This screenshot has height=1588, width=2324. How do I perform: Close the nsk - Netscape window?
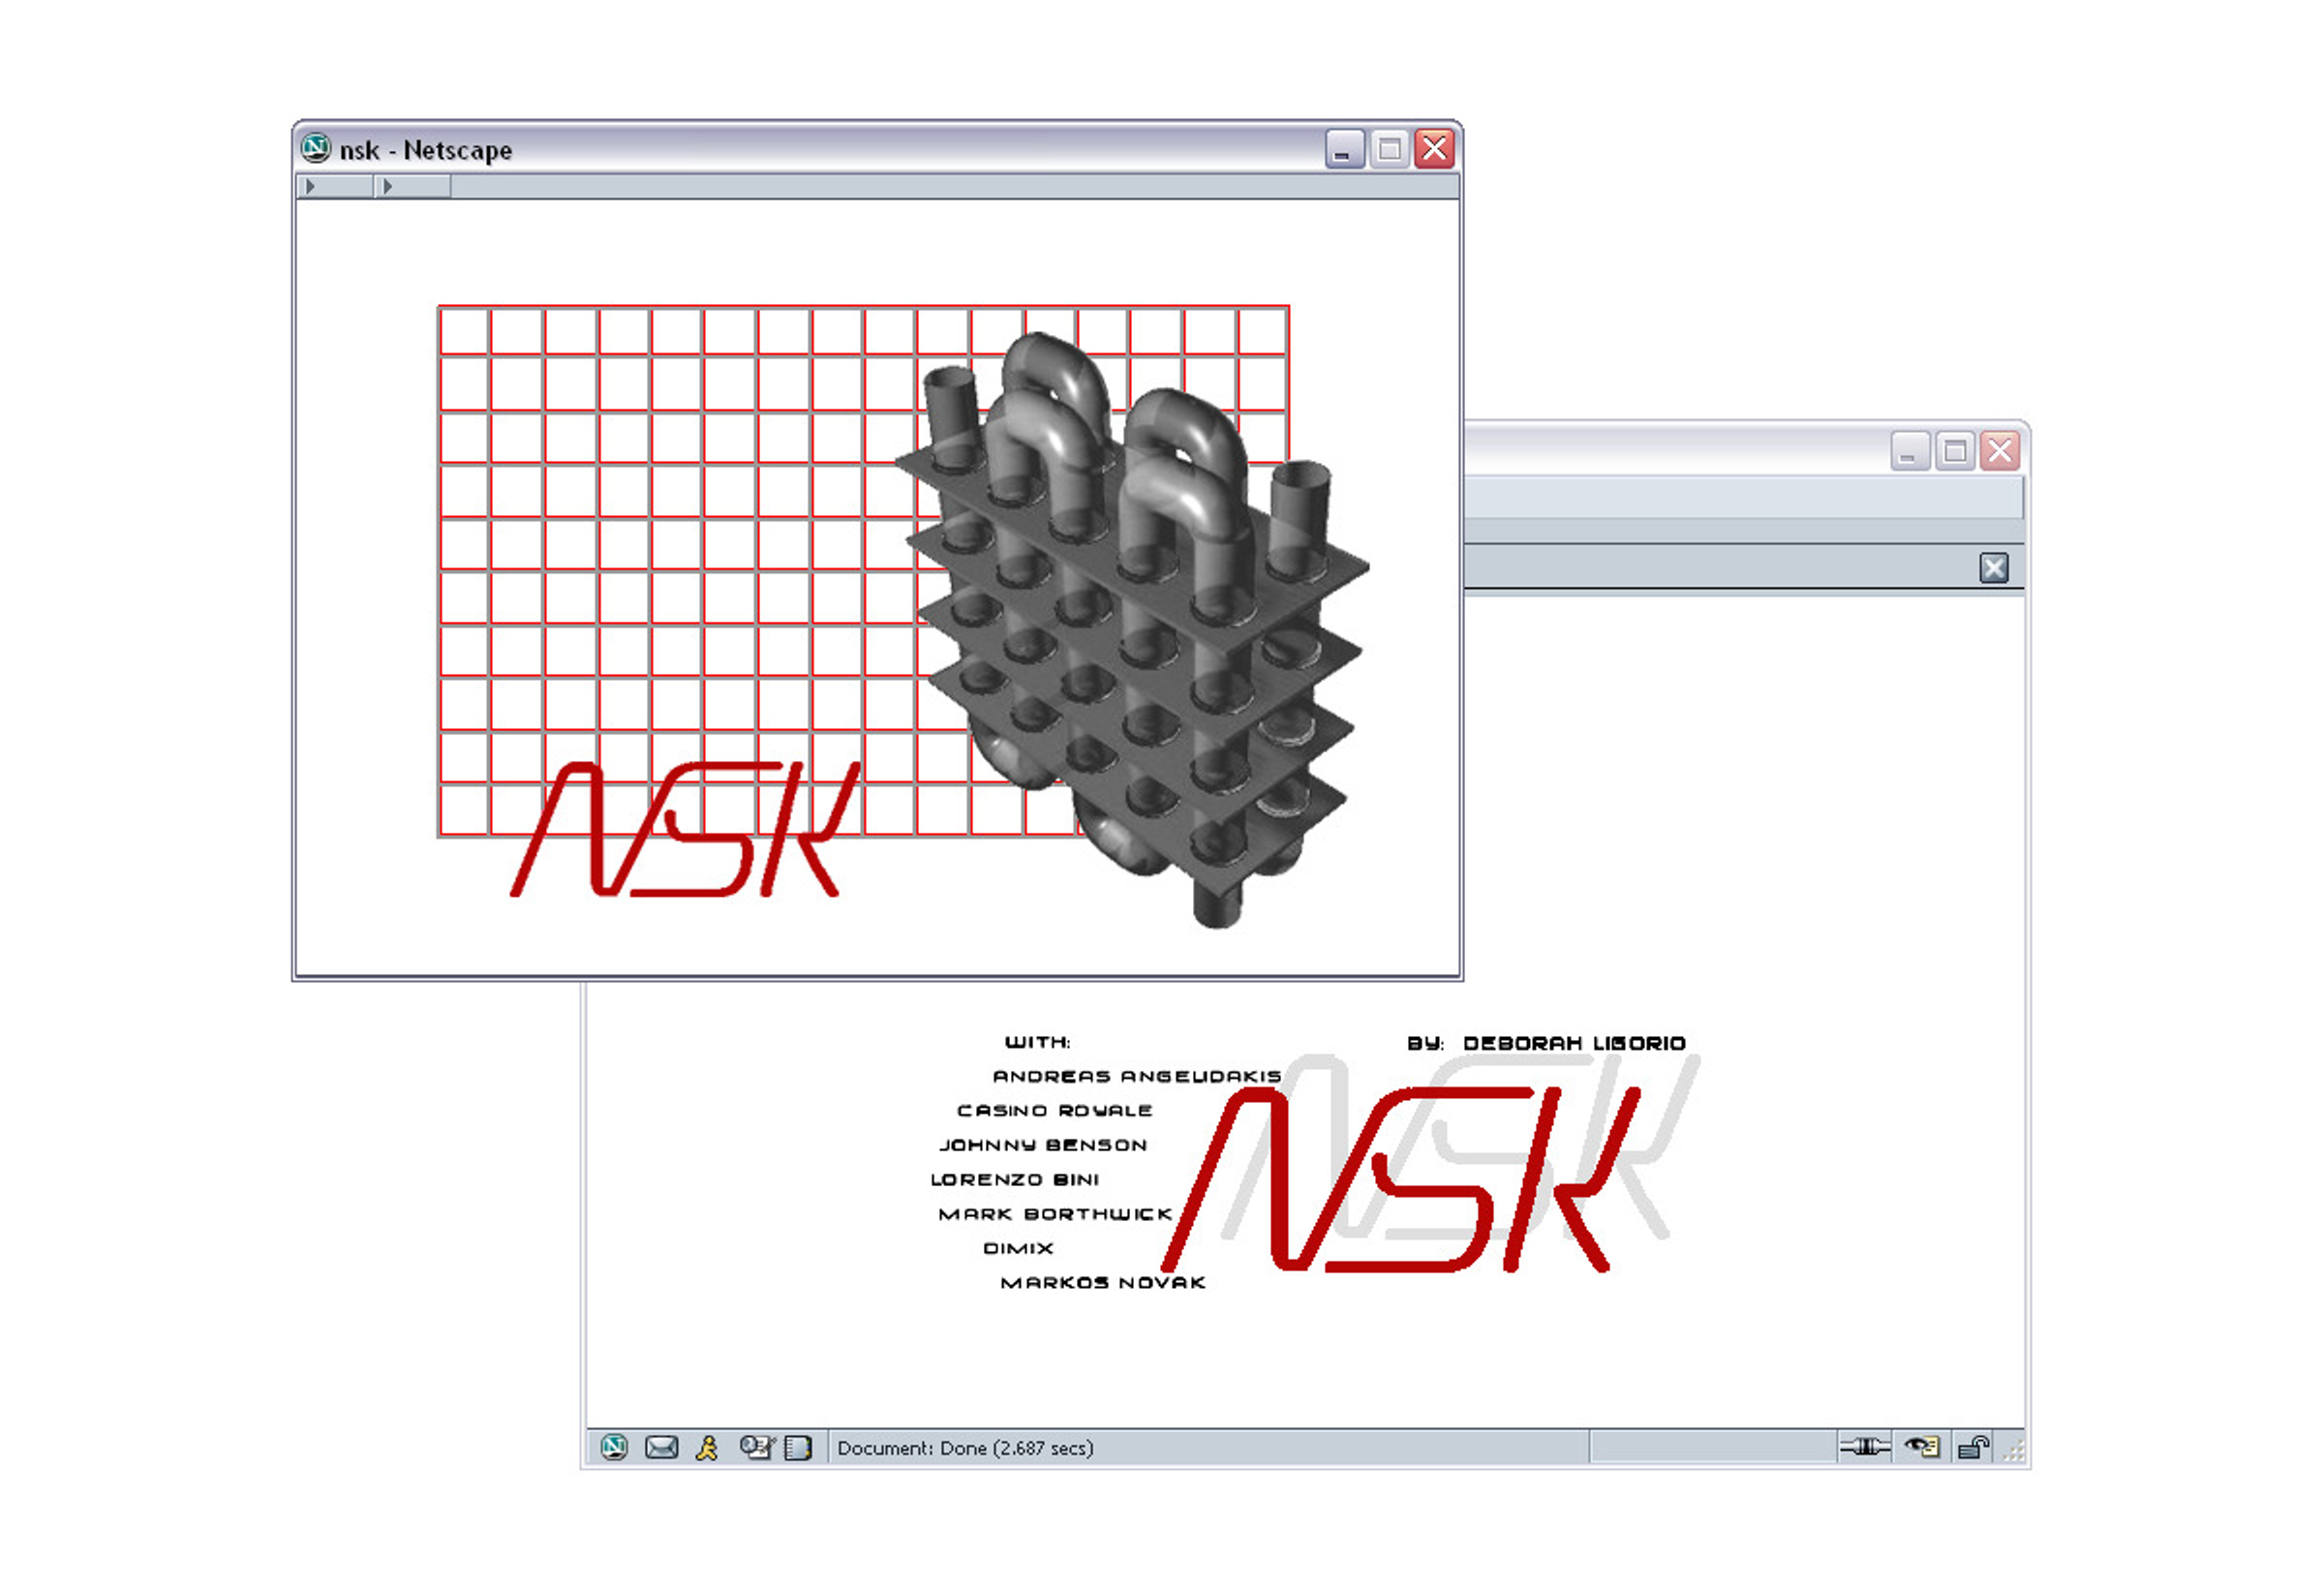[x=1434, y=149]
